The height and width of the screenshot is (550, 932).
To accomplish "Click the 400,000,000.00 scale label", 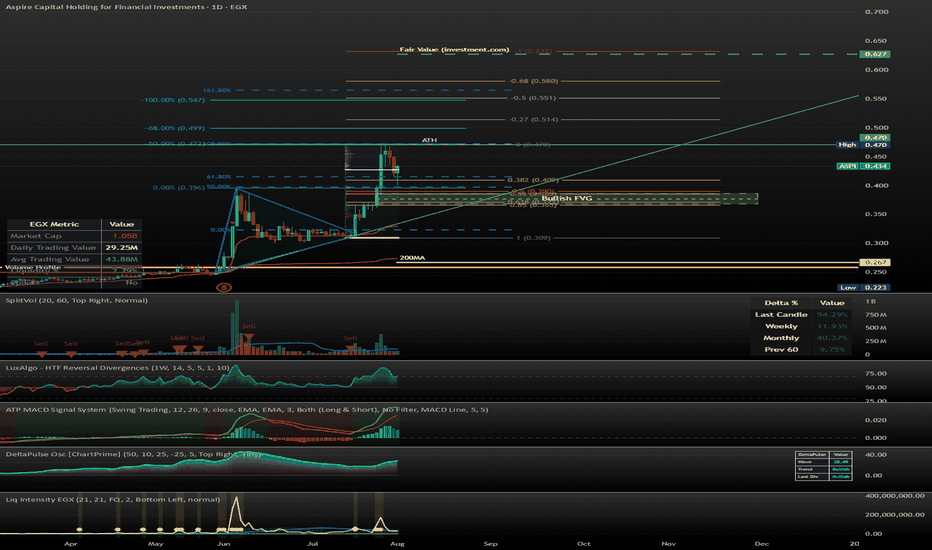I will point(895,495).
